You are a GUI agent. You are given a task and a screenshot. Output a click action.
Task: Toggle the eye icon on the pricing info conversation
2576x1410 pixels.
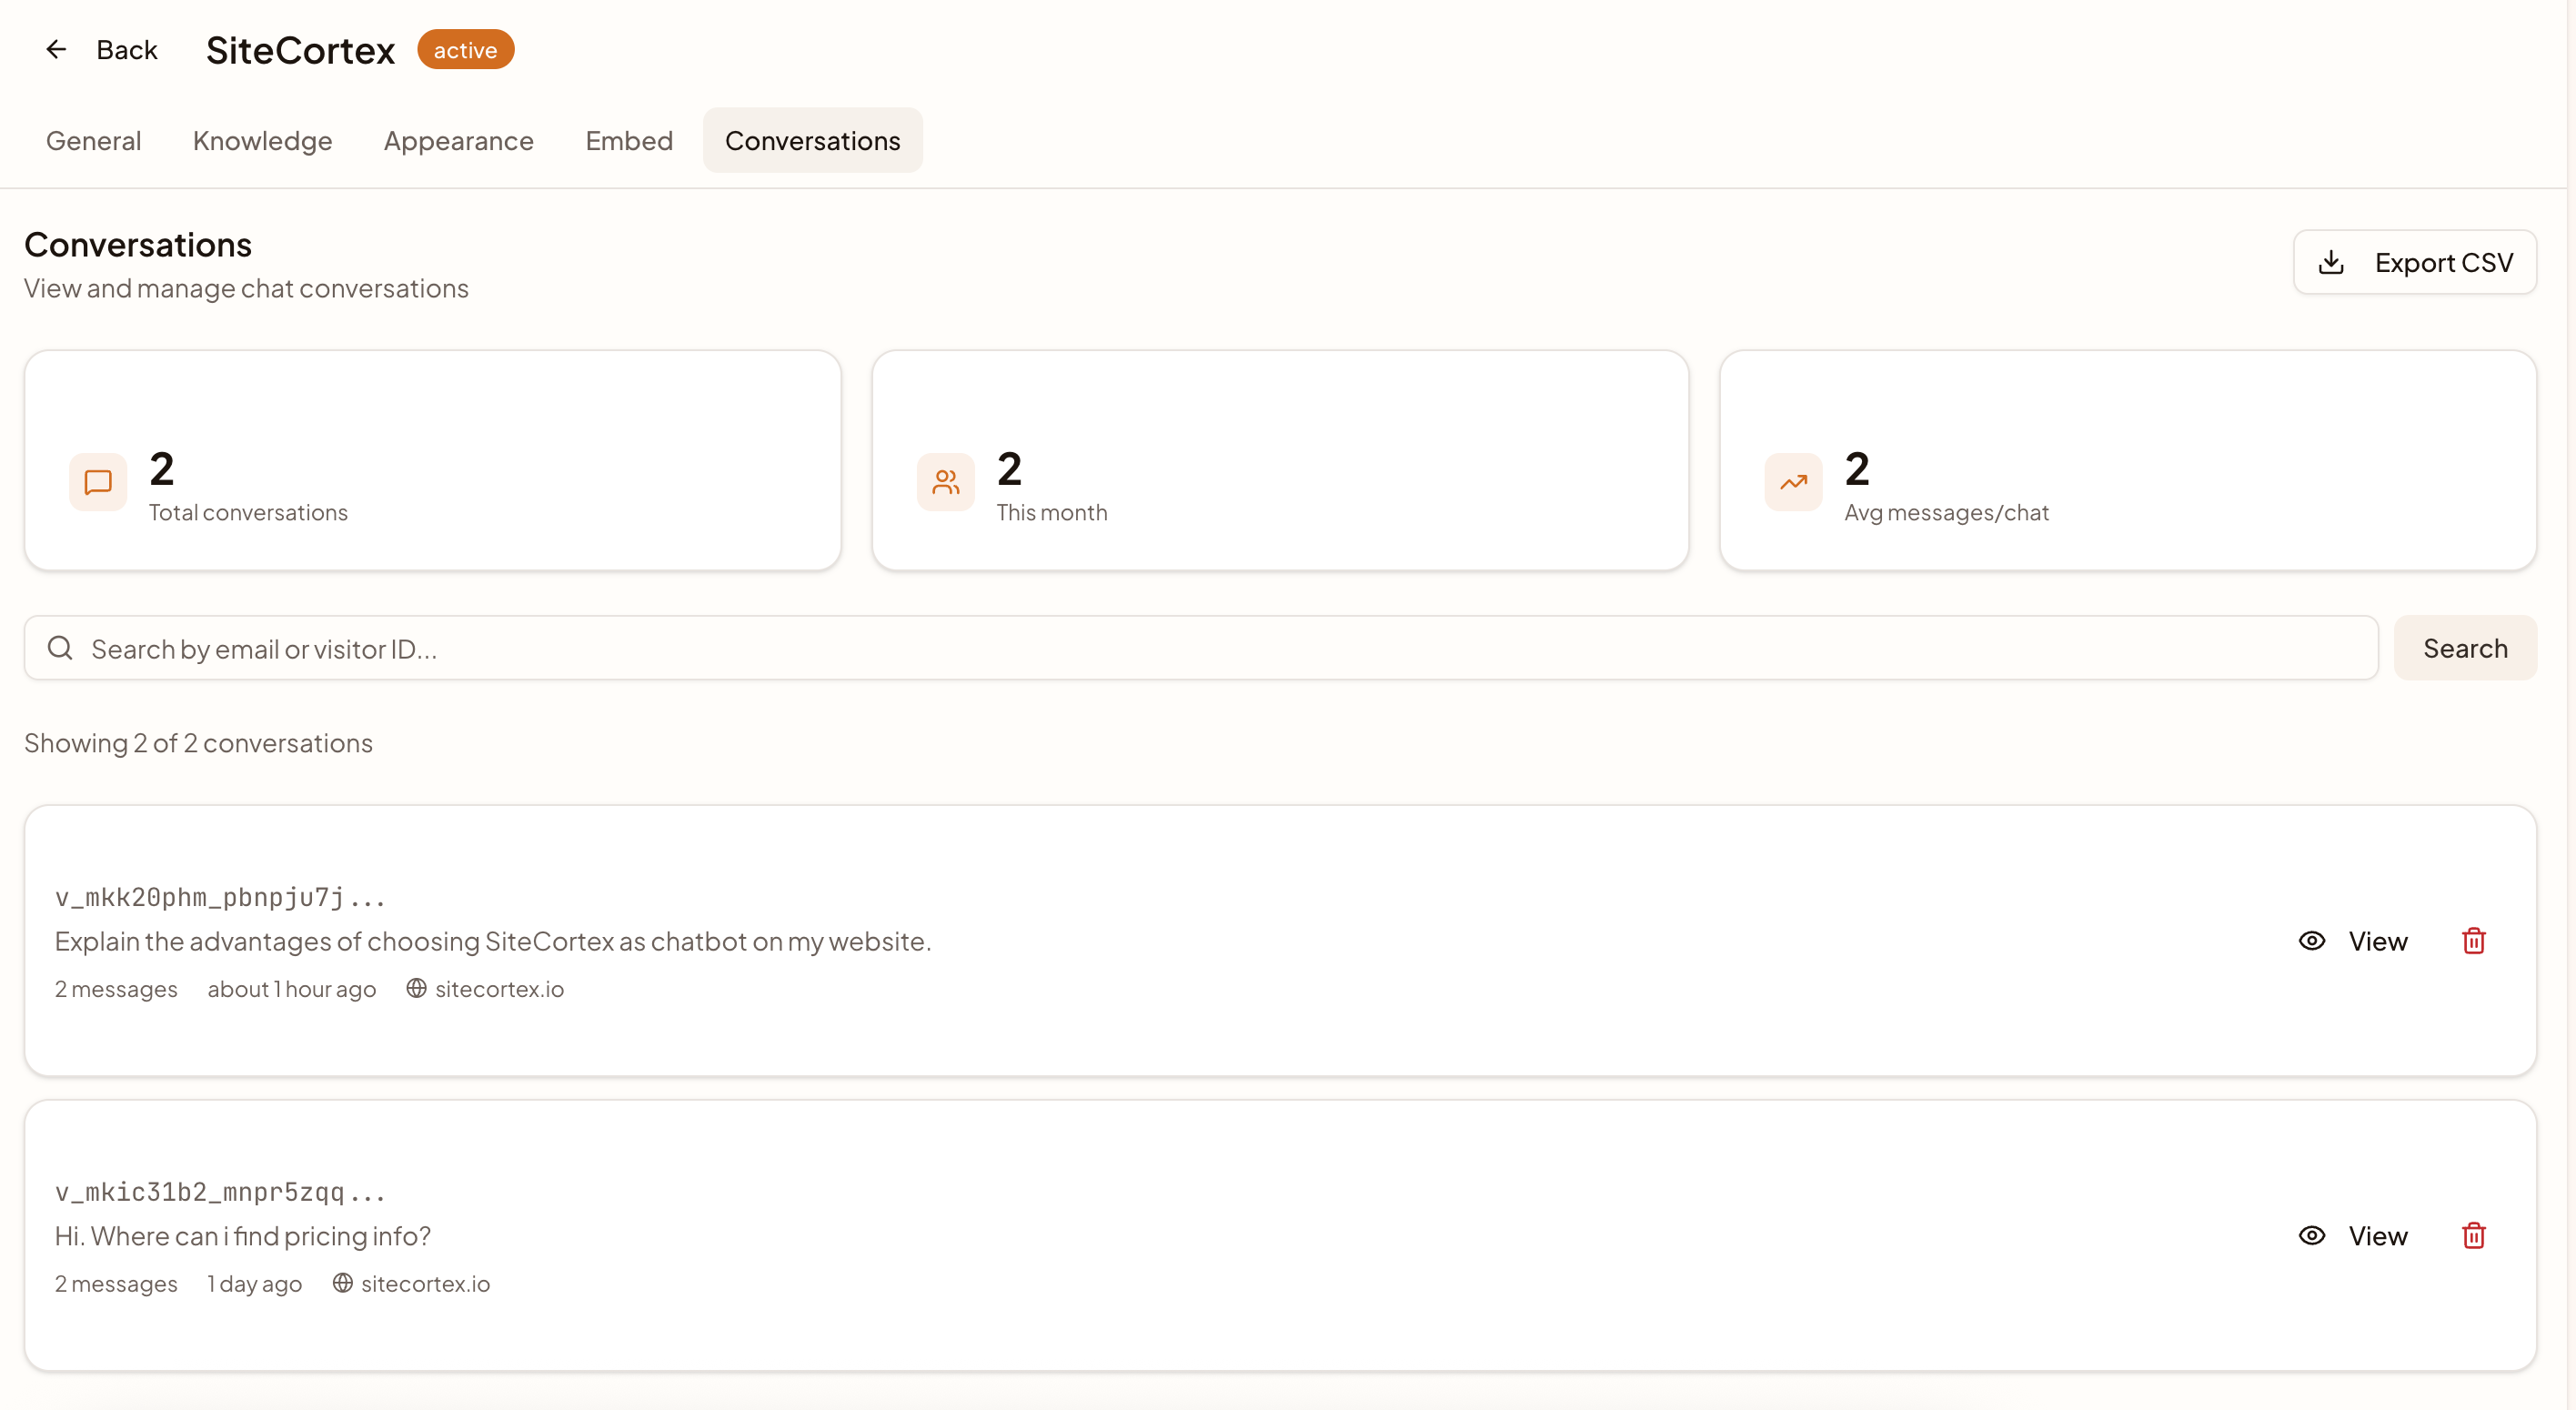(x=2312, y=1235)
